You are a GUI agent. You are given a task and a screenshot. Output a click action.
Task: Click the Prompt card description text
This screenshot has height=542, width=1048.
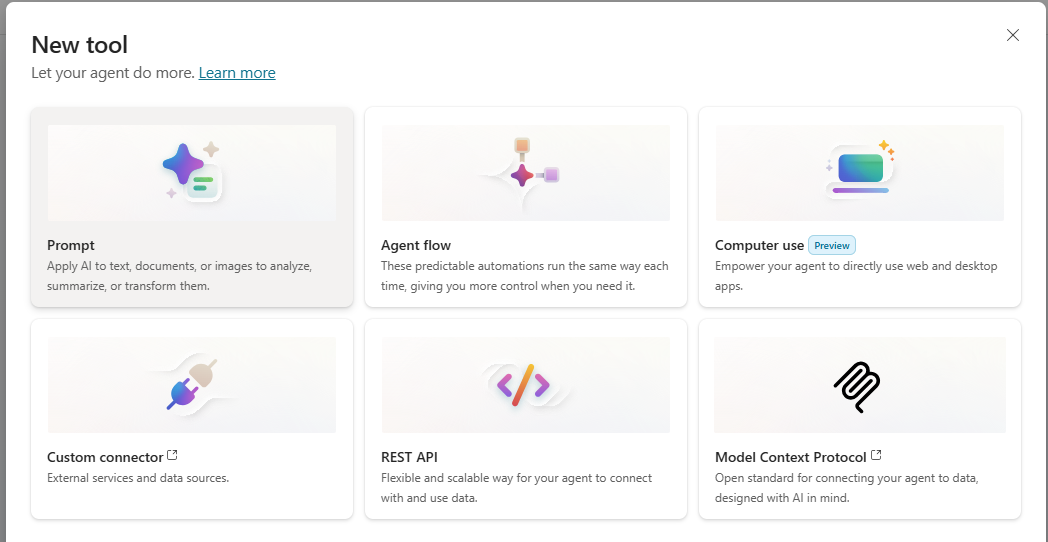(180, 276)
